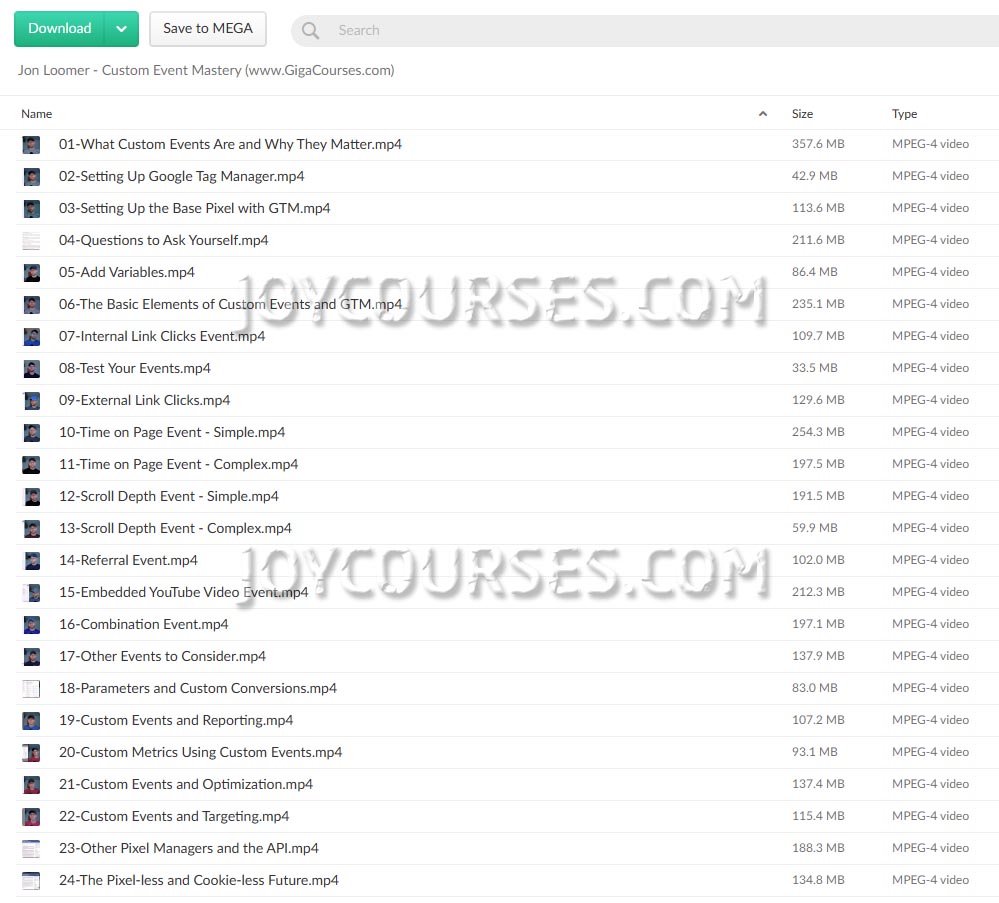Click thumbnail of 07-Internal Link Clicks Event
999x903 pixels.
[31, 336]
